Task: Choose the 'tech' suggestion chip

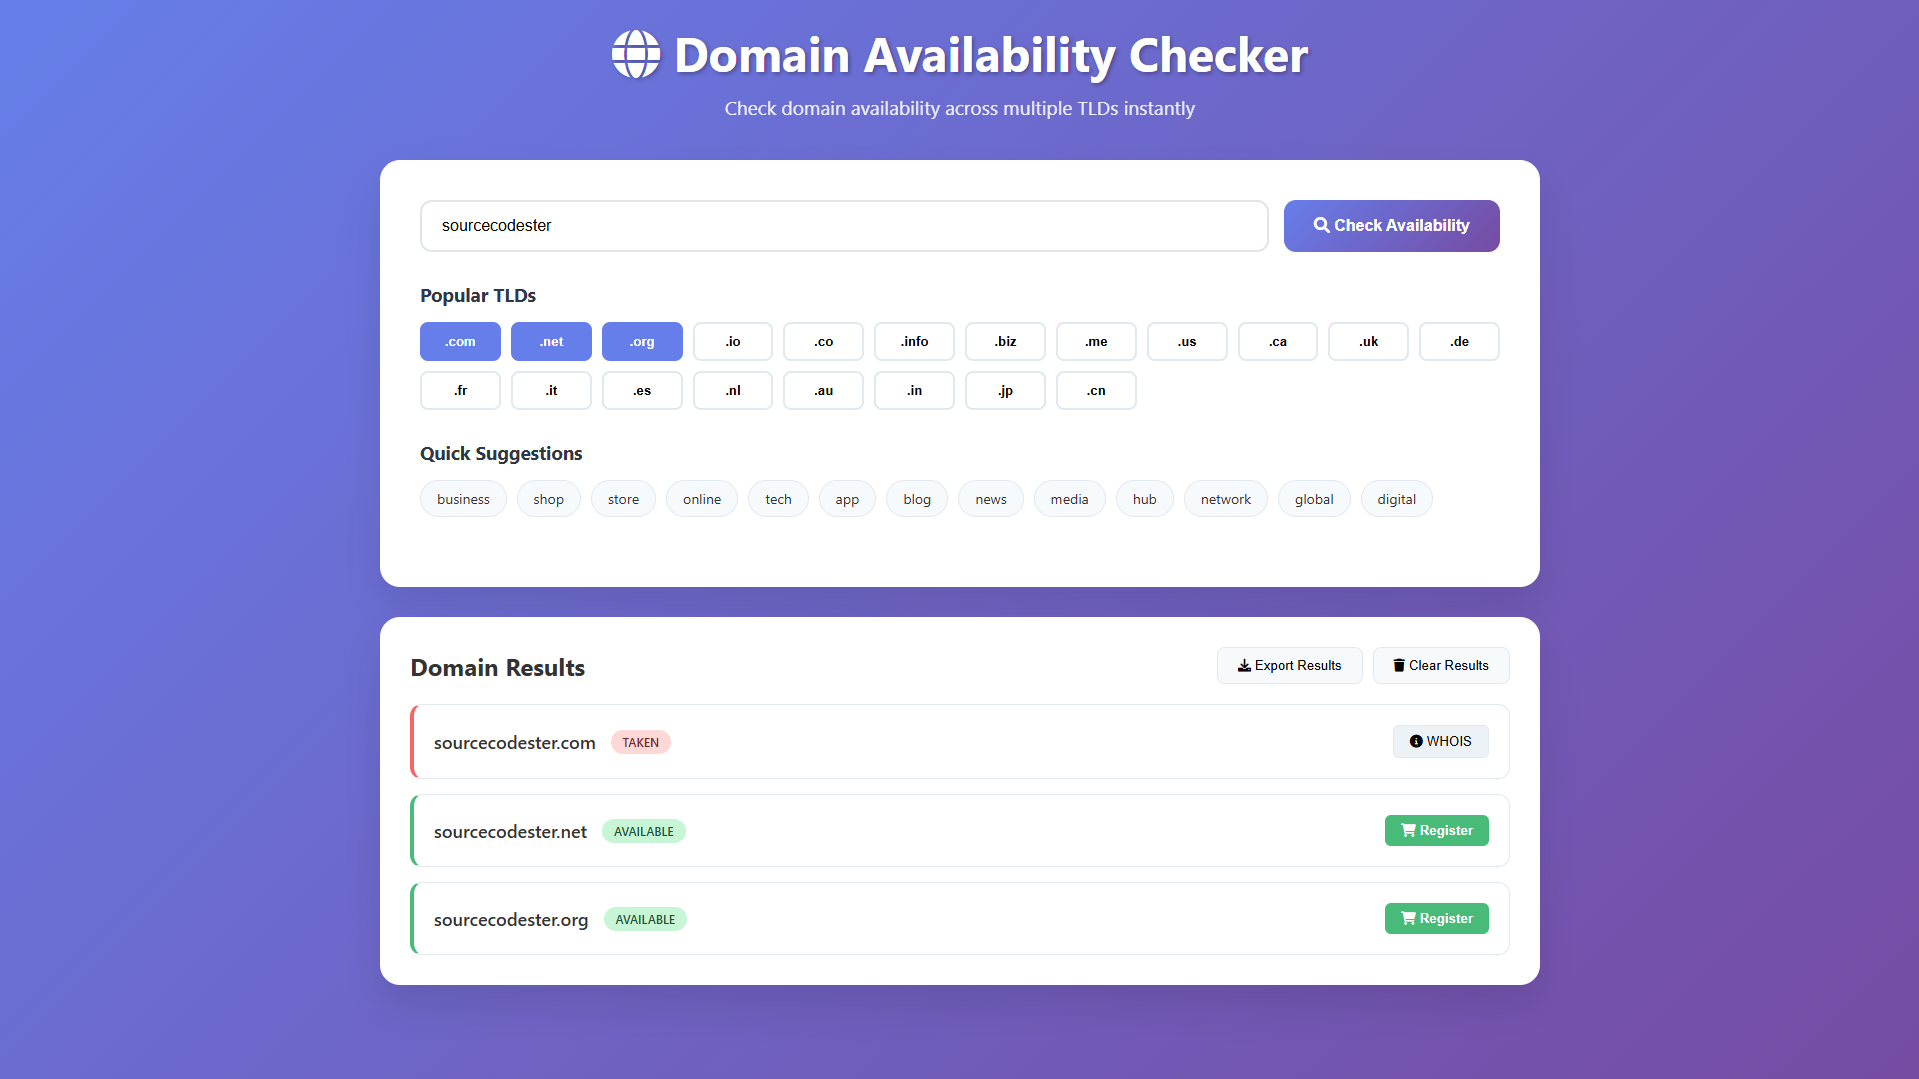Action: (x=778, y=500)
